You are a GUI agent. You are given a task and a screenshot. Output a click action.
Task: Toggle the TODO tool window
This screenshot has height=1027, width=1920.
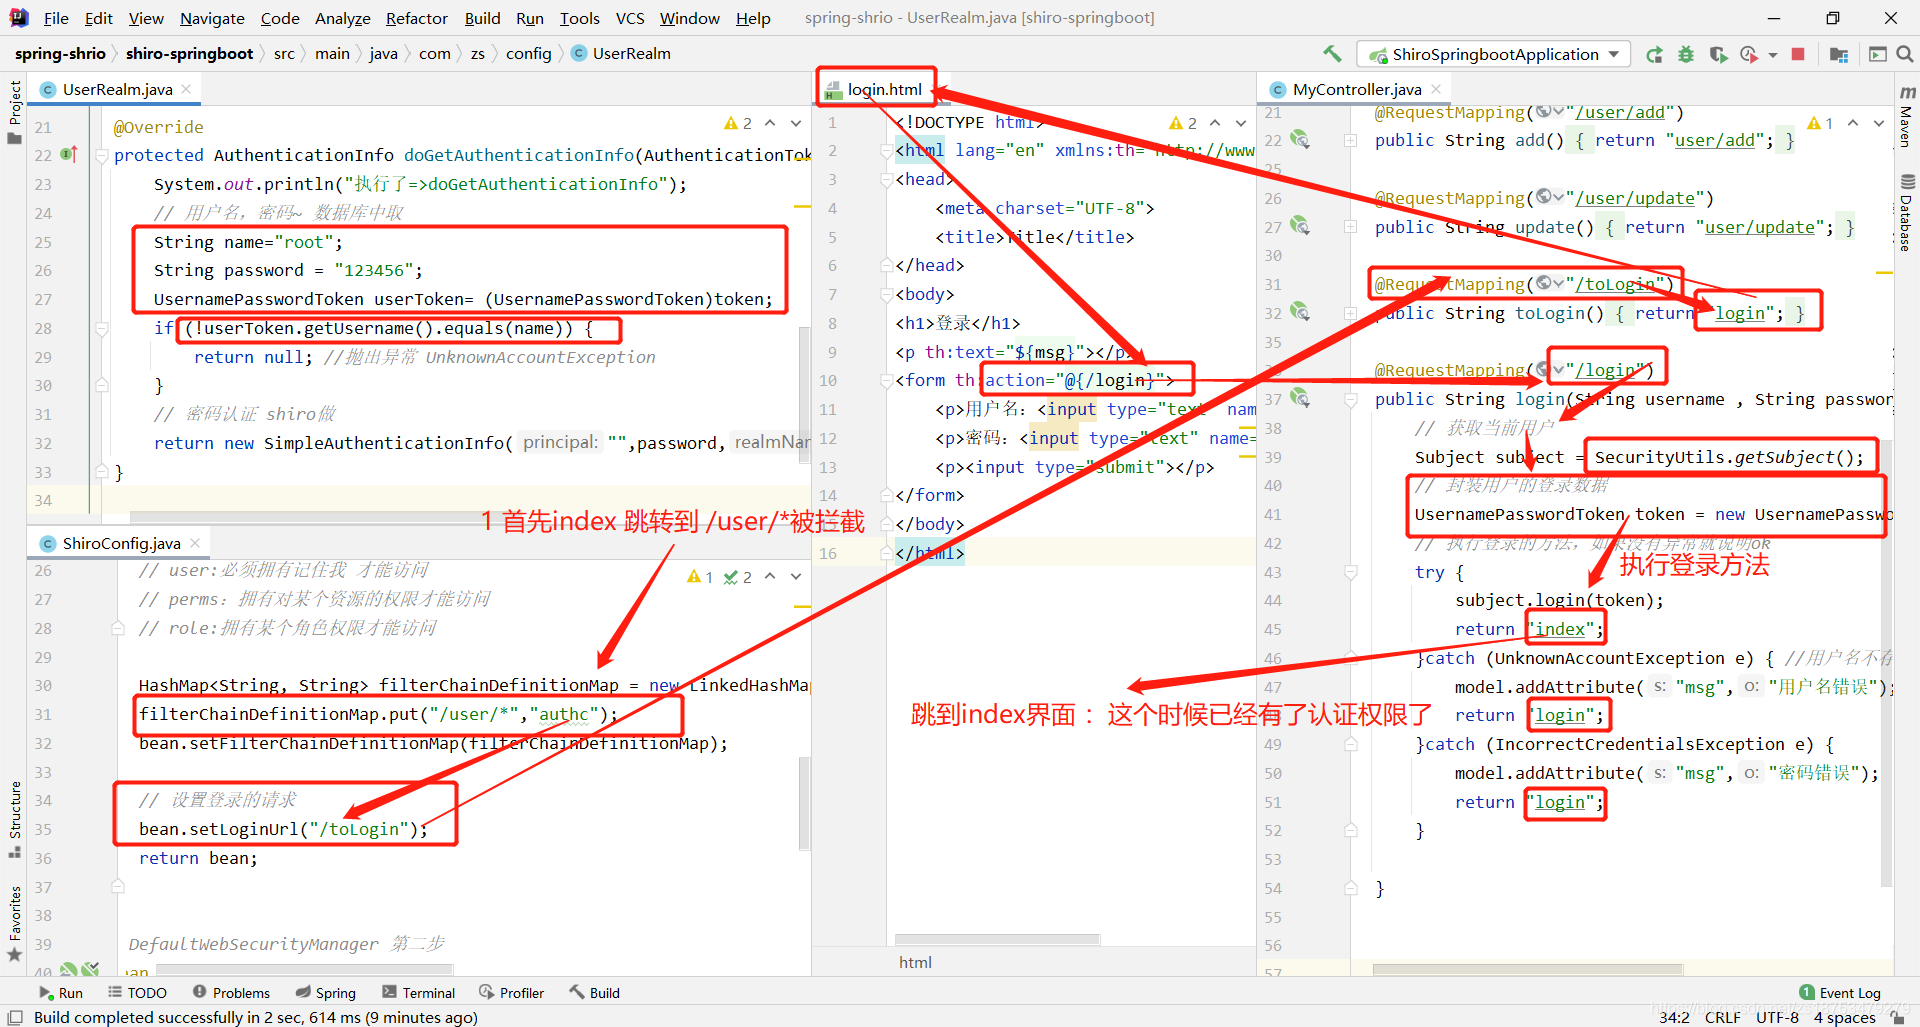(138, 993)
